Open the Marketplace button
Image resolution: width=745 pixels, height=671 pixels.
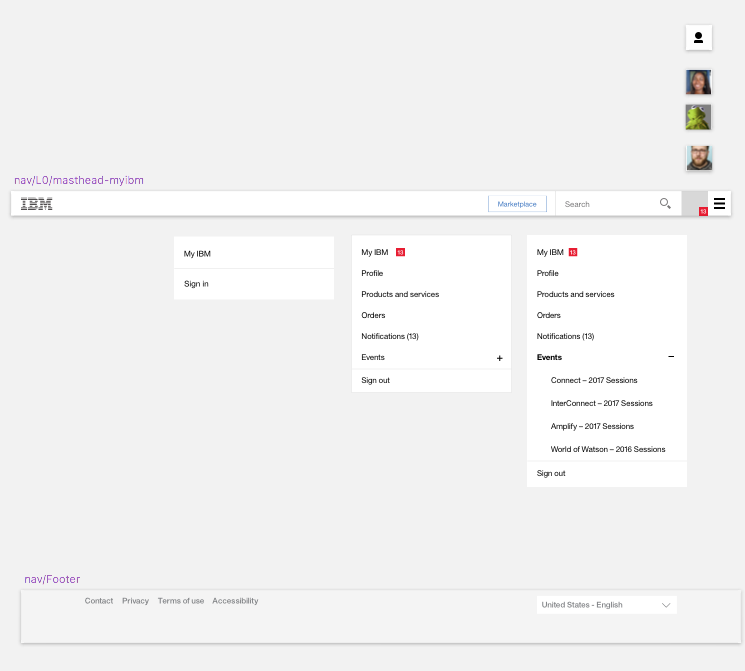click(517, 204)
